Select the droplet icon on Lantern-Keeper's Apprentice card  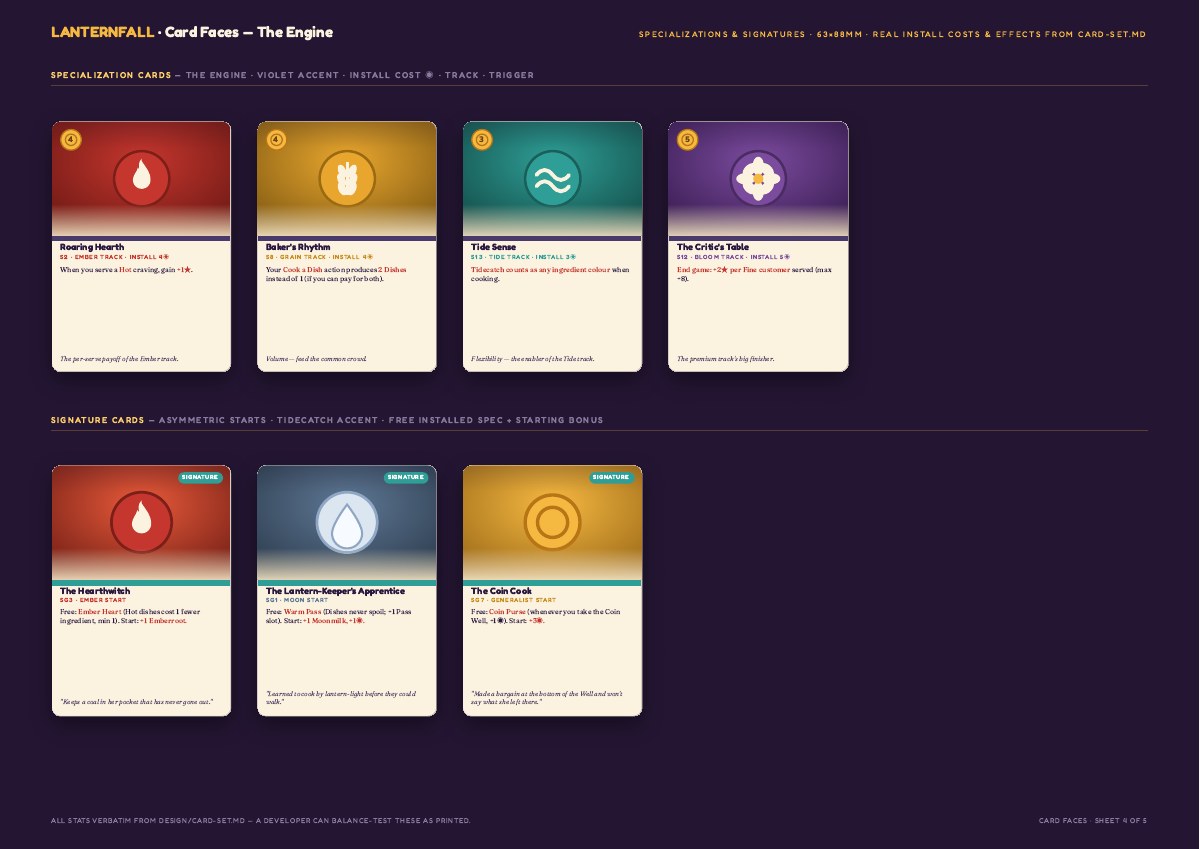tap(347, 522)
